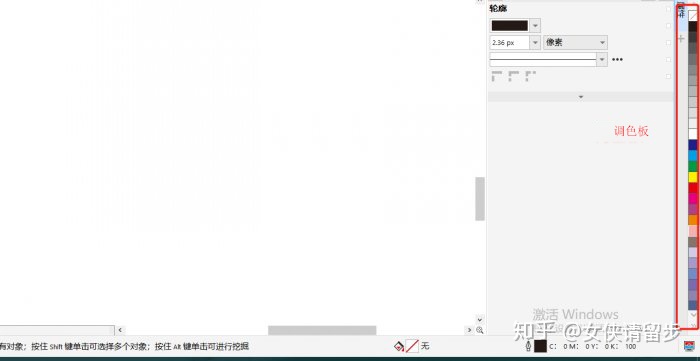
Task: Pick the orange palette swatch
Action: click(x=693, y=220)
